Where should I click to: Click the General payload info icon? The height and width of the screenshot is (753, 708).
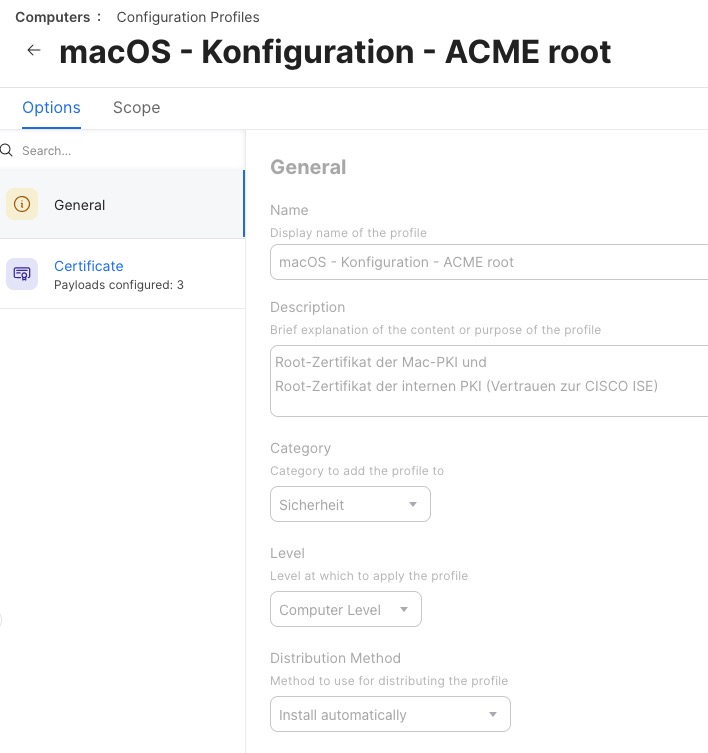tap(22, 205)
